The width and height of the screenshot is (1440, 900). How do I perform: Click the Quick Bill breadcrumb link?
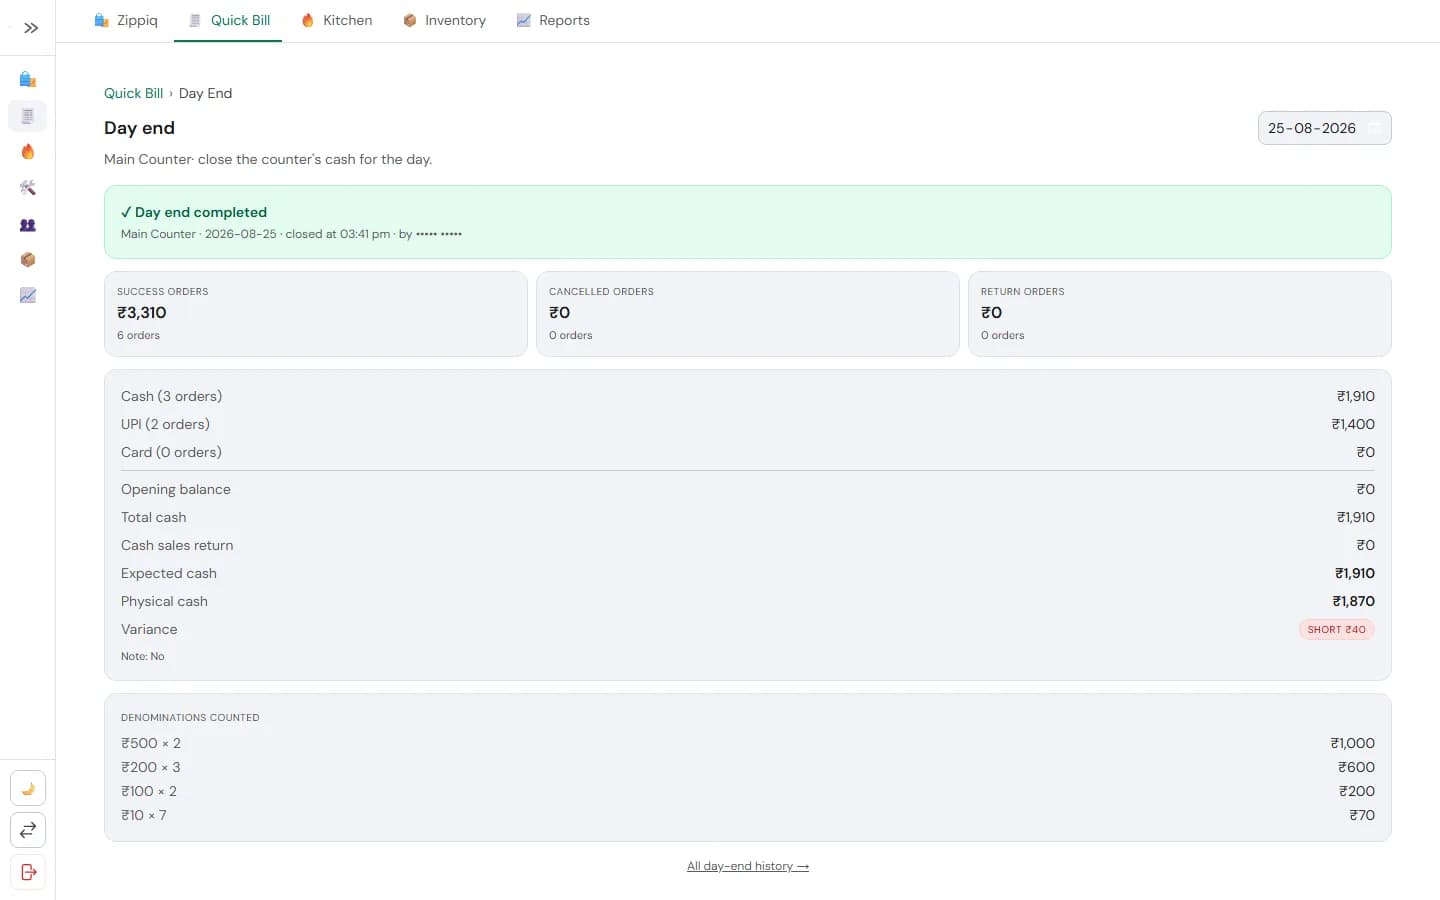(x=133, y=93)
